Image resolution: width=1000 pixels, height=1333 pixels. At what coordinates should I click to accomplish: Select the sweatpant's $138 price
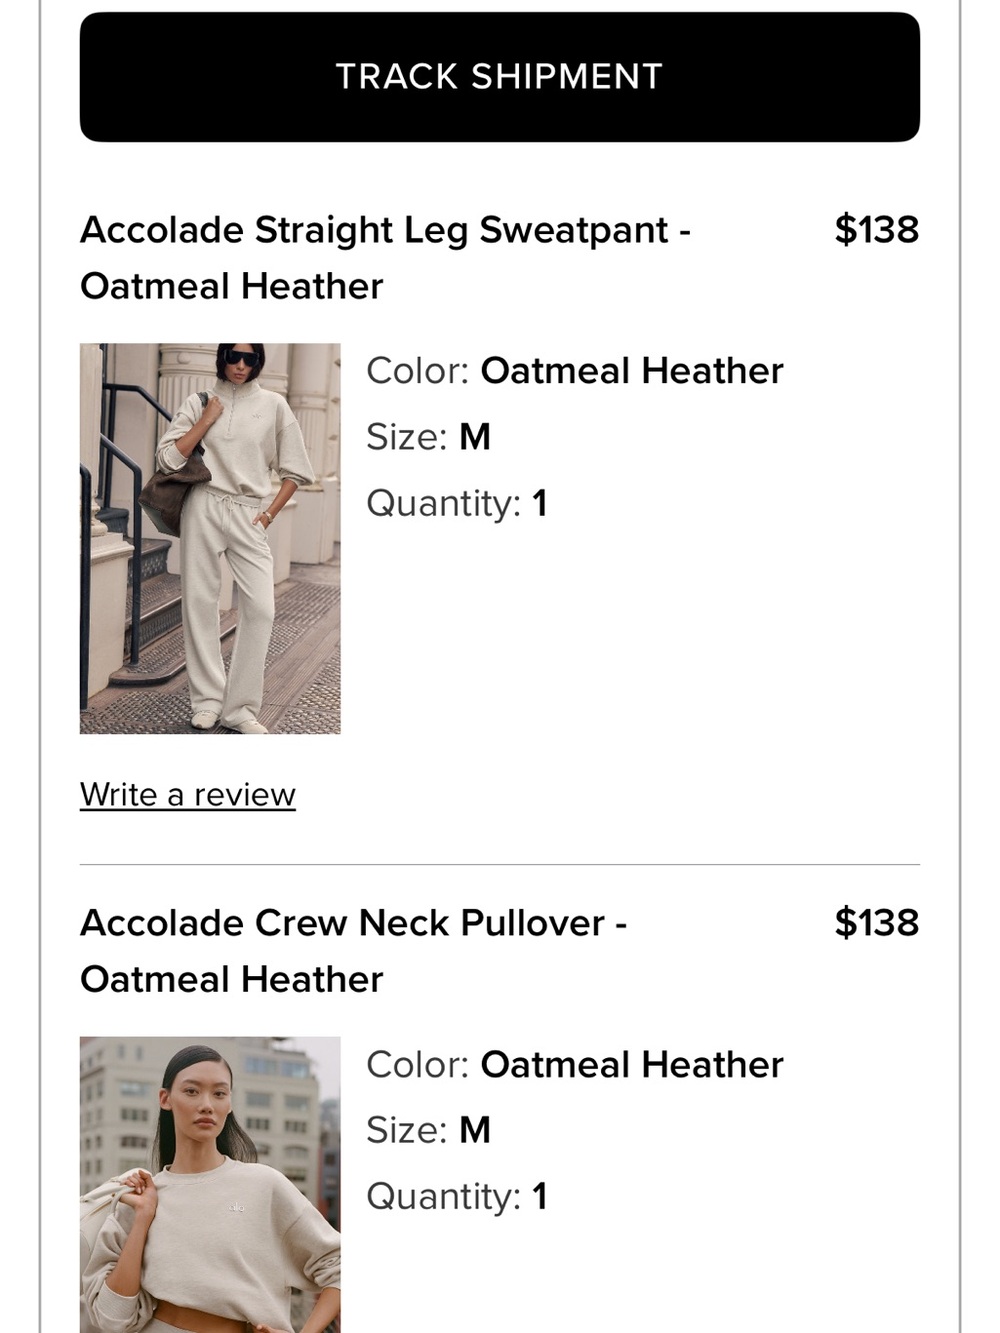pyautogui.click(x=877, y=229)
